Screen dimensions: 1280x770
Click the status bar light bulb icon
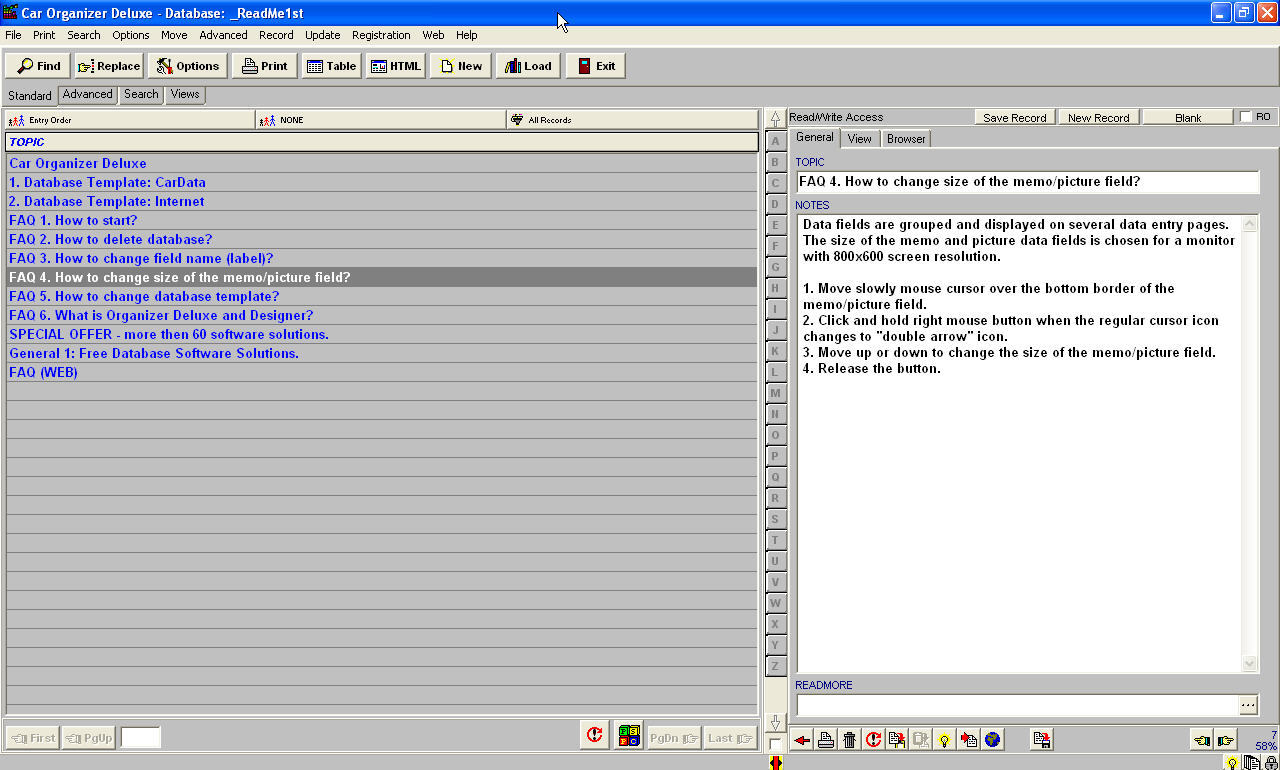coord(1232,763)
